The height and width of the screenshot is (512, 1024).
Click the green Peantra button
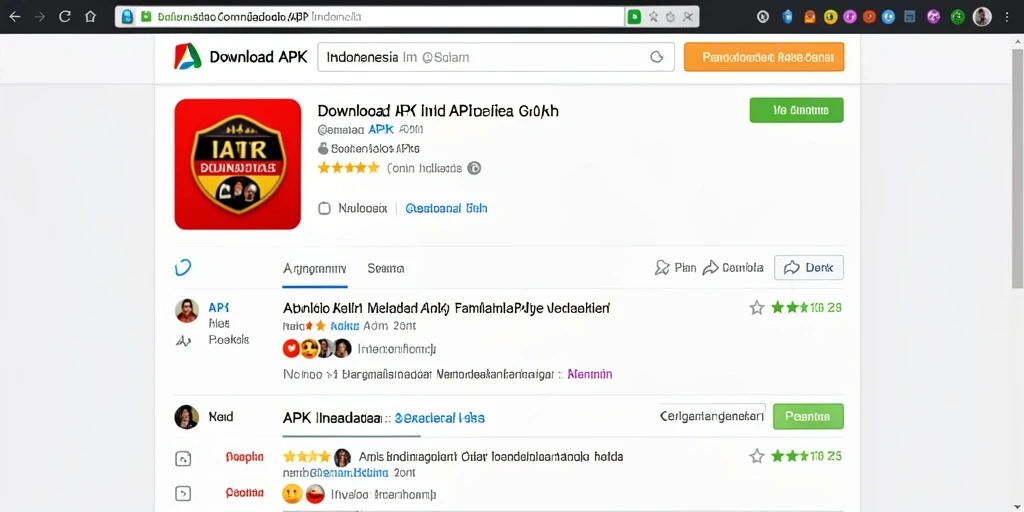[808, 416]
